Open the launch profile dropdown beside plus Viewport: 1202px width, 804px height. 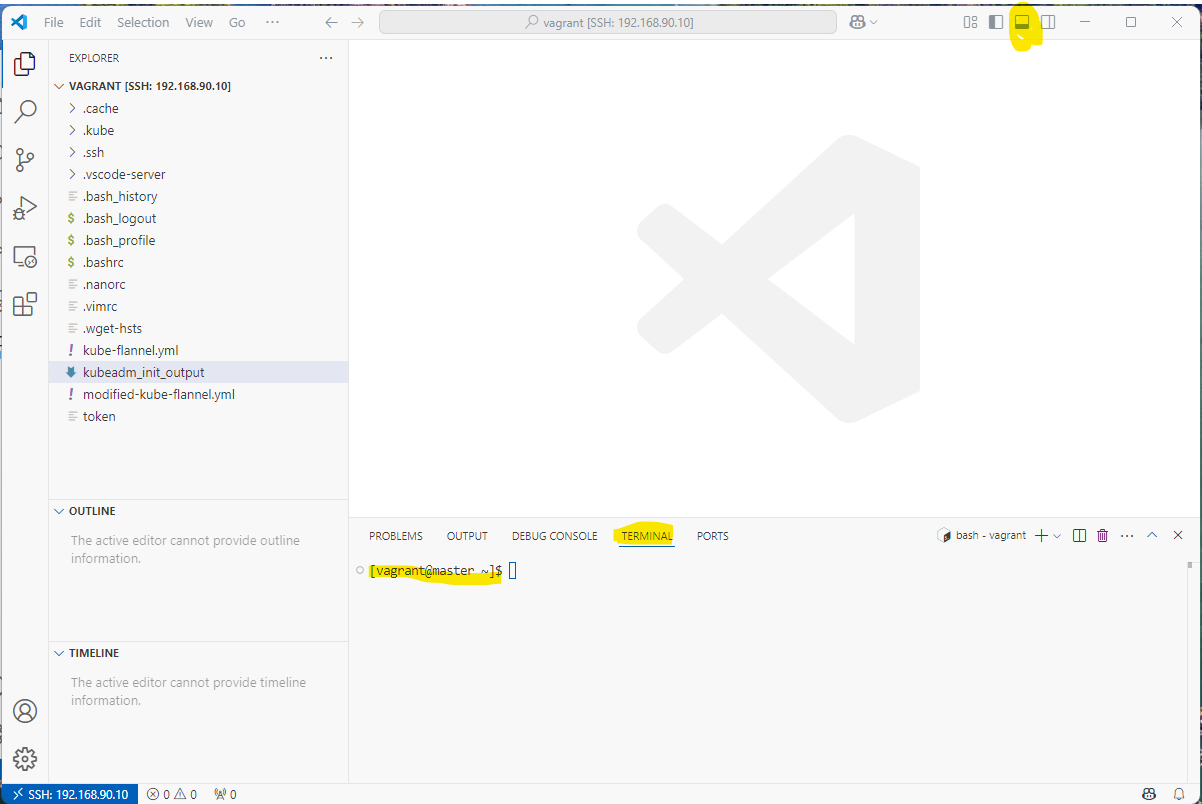1057,536
